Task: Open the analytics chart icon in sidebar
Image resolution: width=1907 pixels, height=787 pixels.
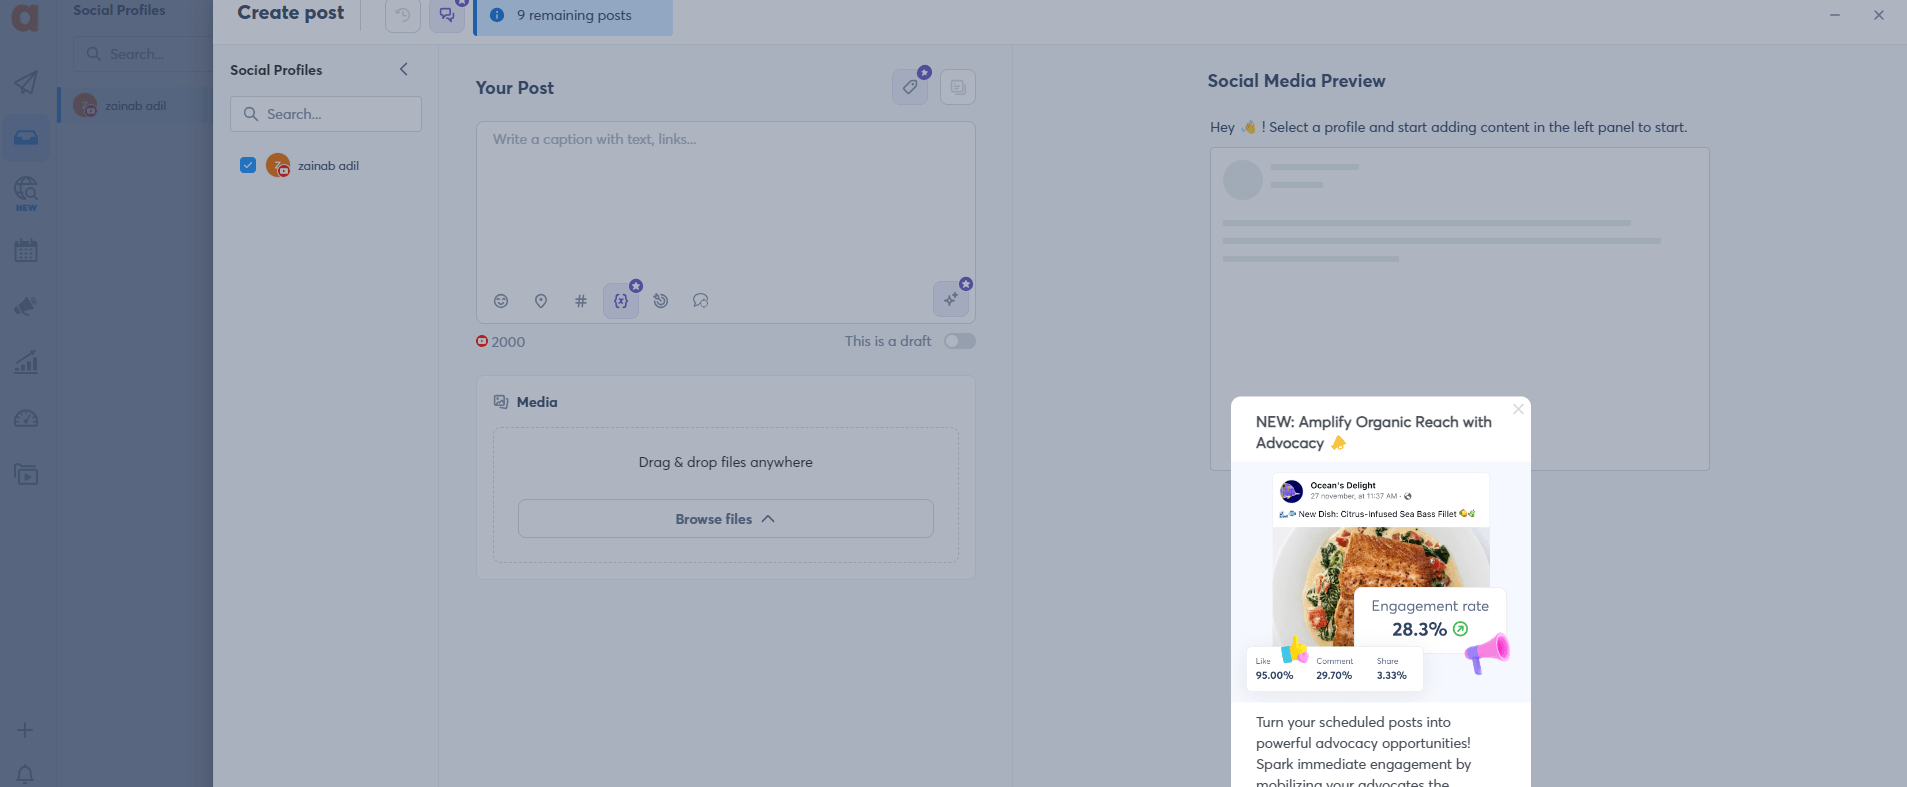Action: [x=26, y=362]
